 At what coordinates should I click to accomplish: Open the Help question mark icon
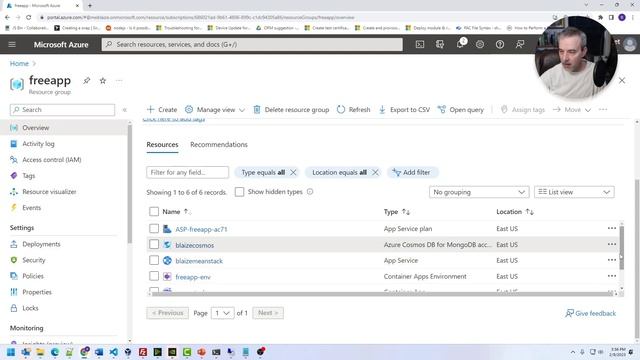pyautogui.click(x=500, y=44)
